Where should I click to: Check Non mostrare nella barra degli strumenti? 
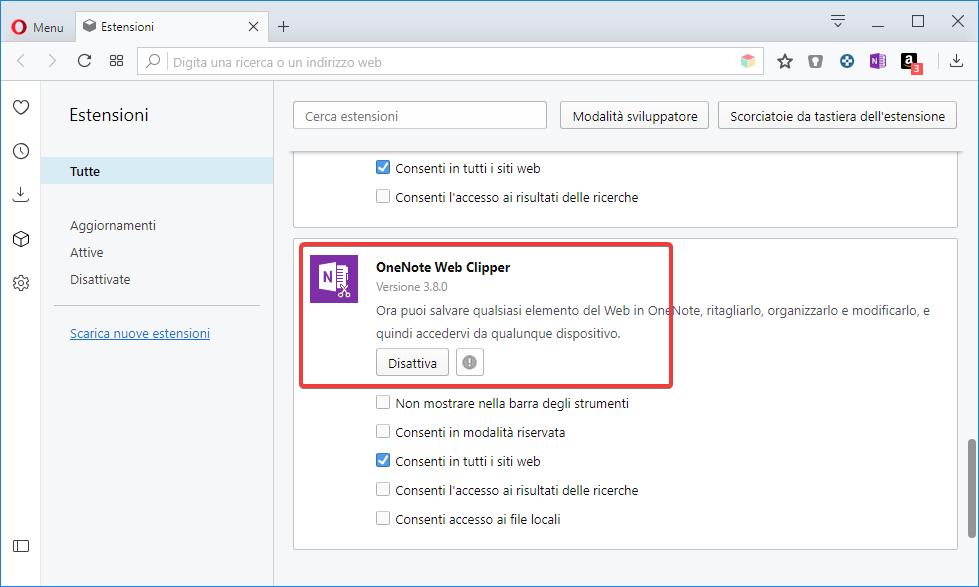(383, 402)
